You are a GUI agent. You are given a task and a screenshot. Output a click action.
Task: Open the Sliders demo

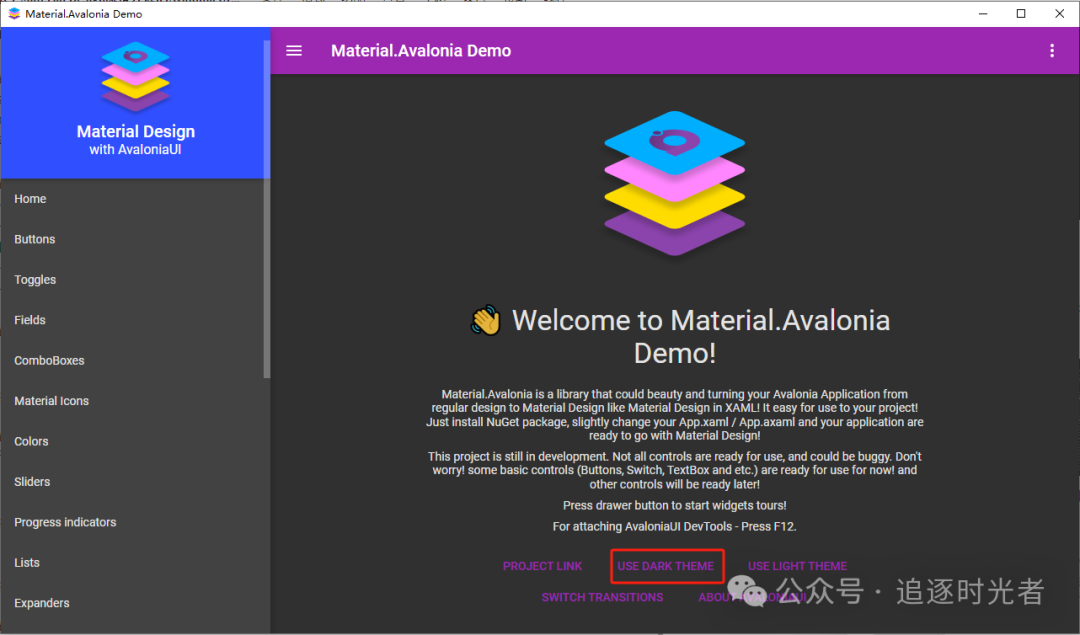click(33, 481)
